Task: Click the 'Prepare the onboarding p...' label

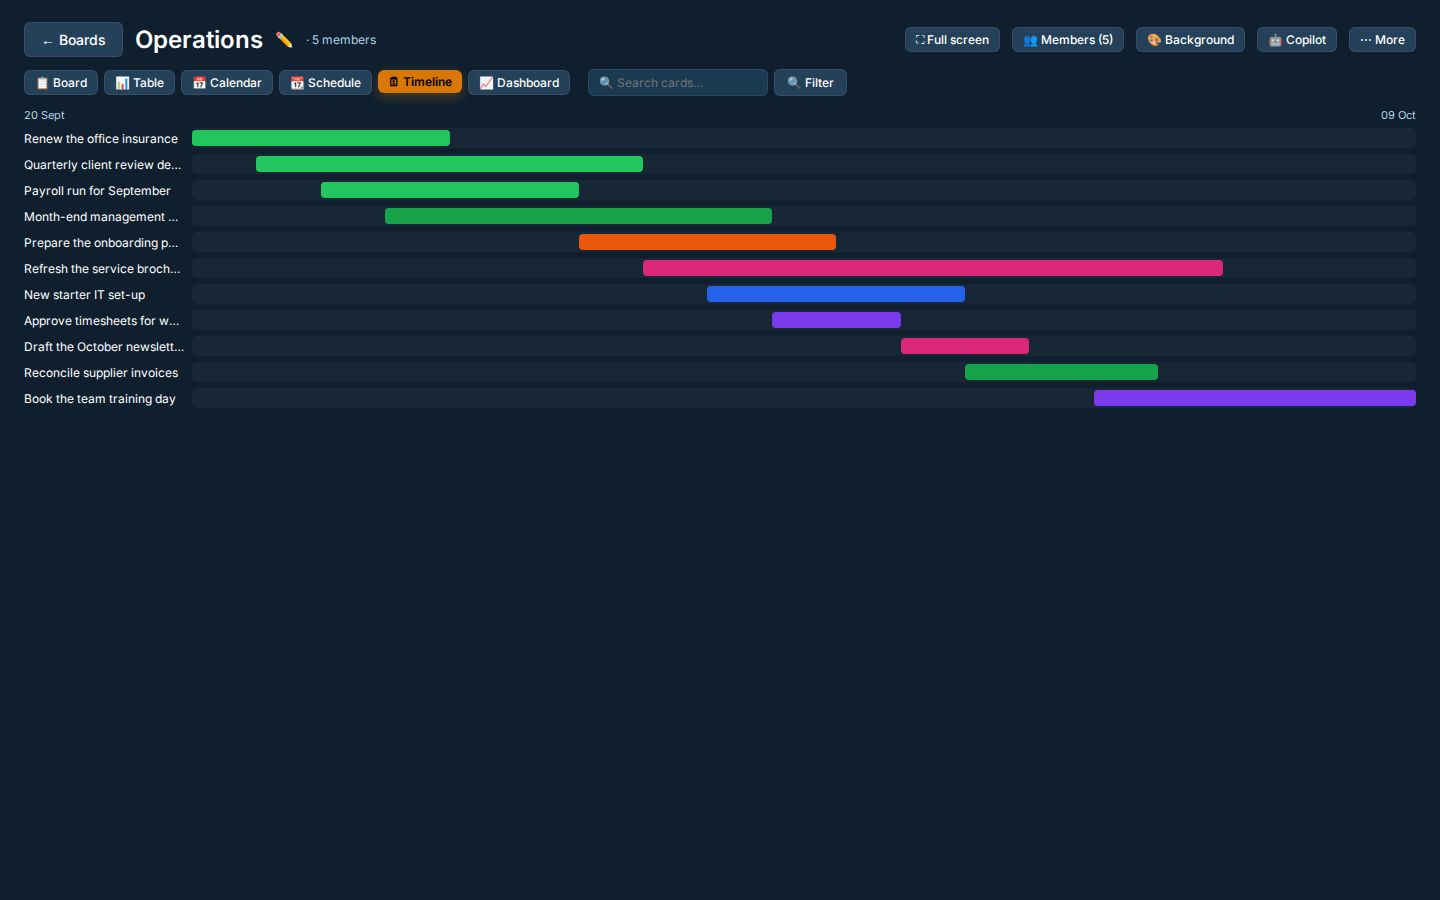Action: point(101,243)
